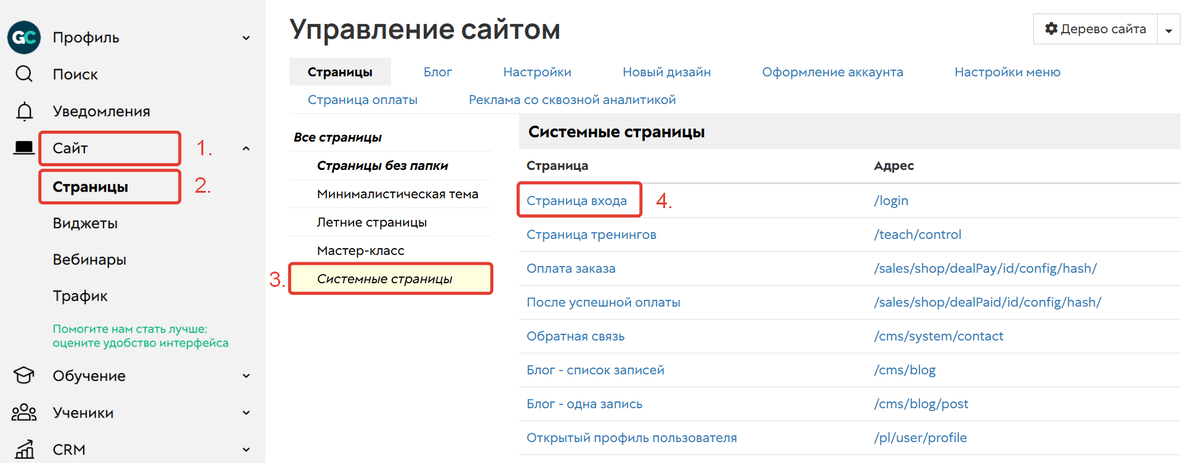This screenshot has height=463, width=1199.
Task: Click the magnifier Search icon in sidebar
Action: 24,74
